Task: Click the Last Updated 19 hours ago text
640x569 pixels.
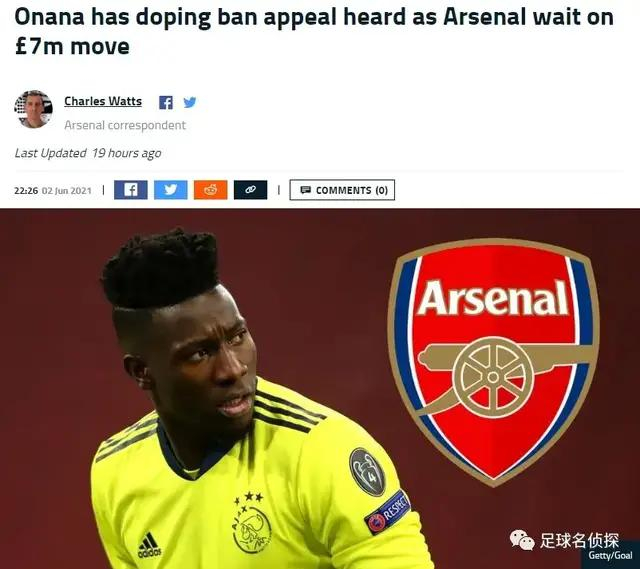Action: tap(88, 153)
